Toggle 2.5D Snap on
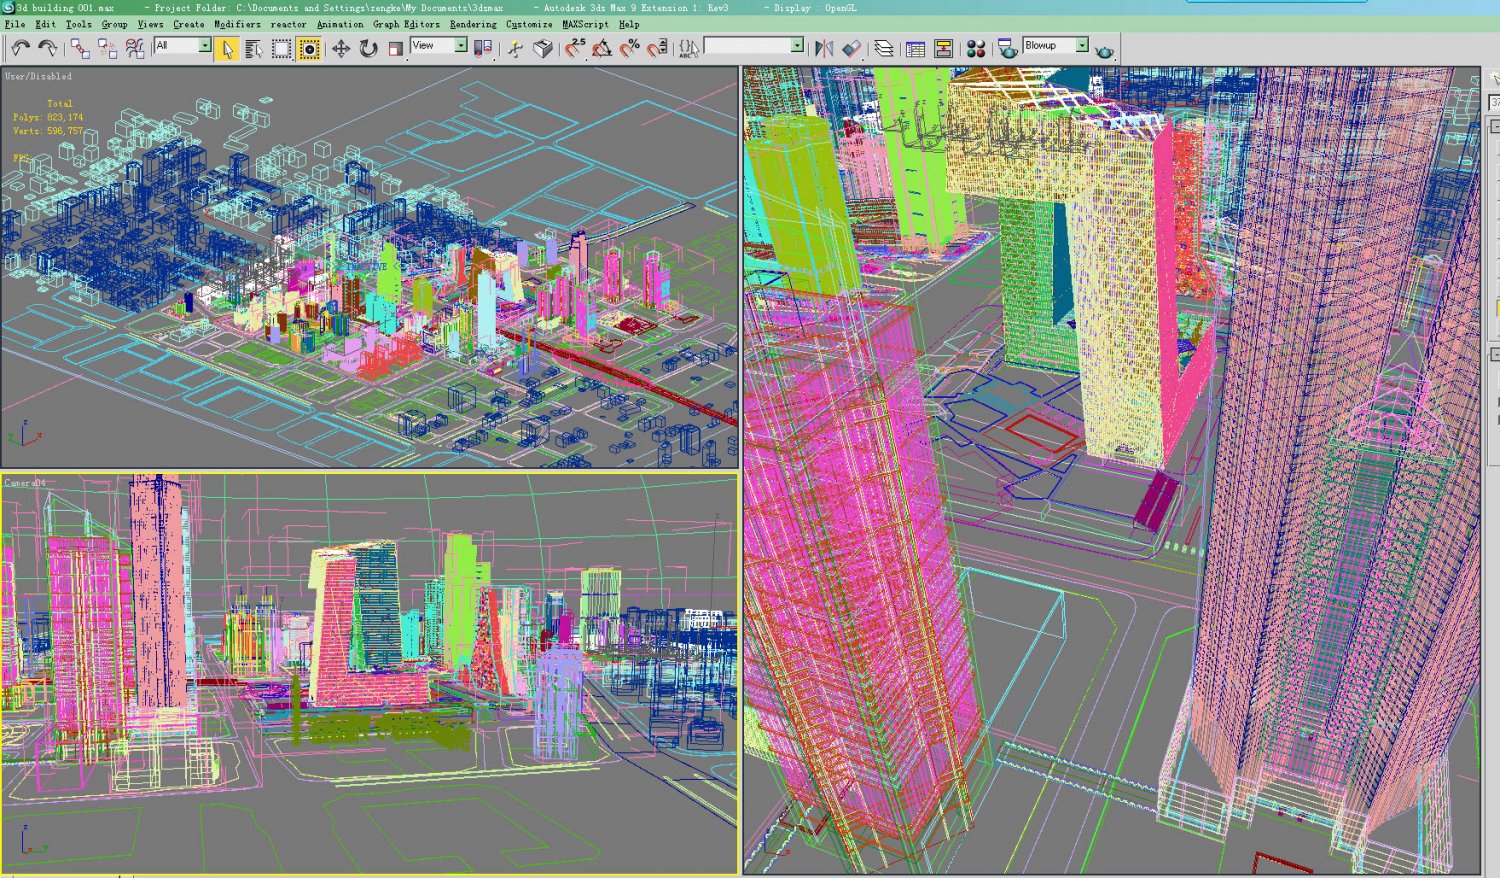This screenshot has width=1500, height=878. [575, 45]
